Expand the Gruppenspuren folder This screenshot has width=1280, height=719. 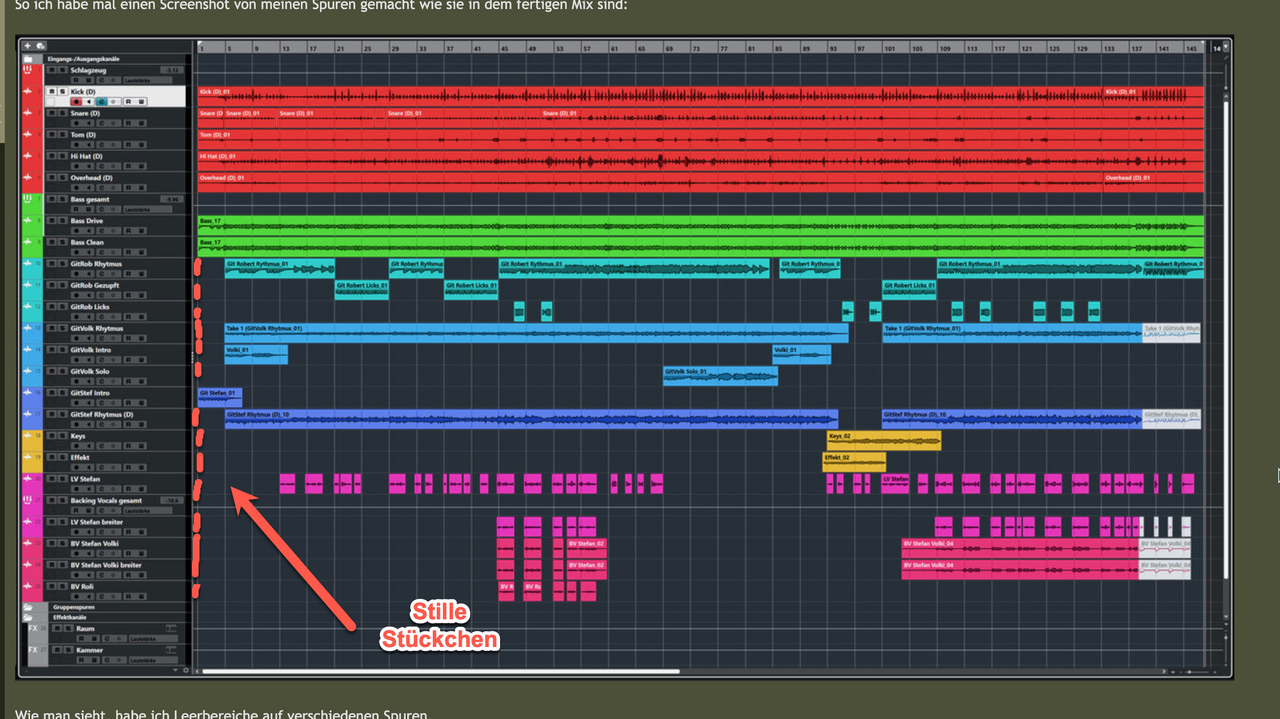[28, 607]
